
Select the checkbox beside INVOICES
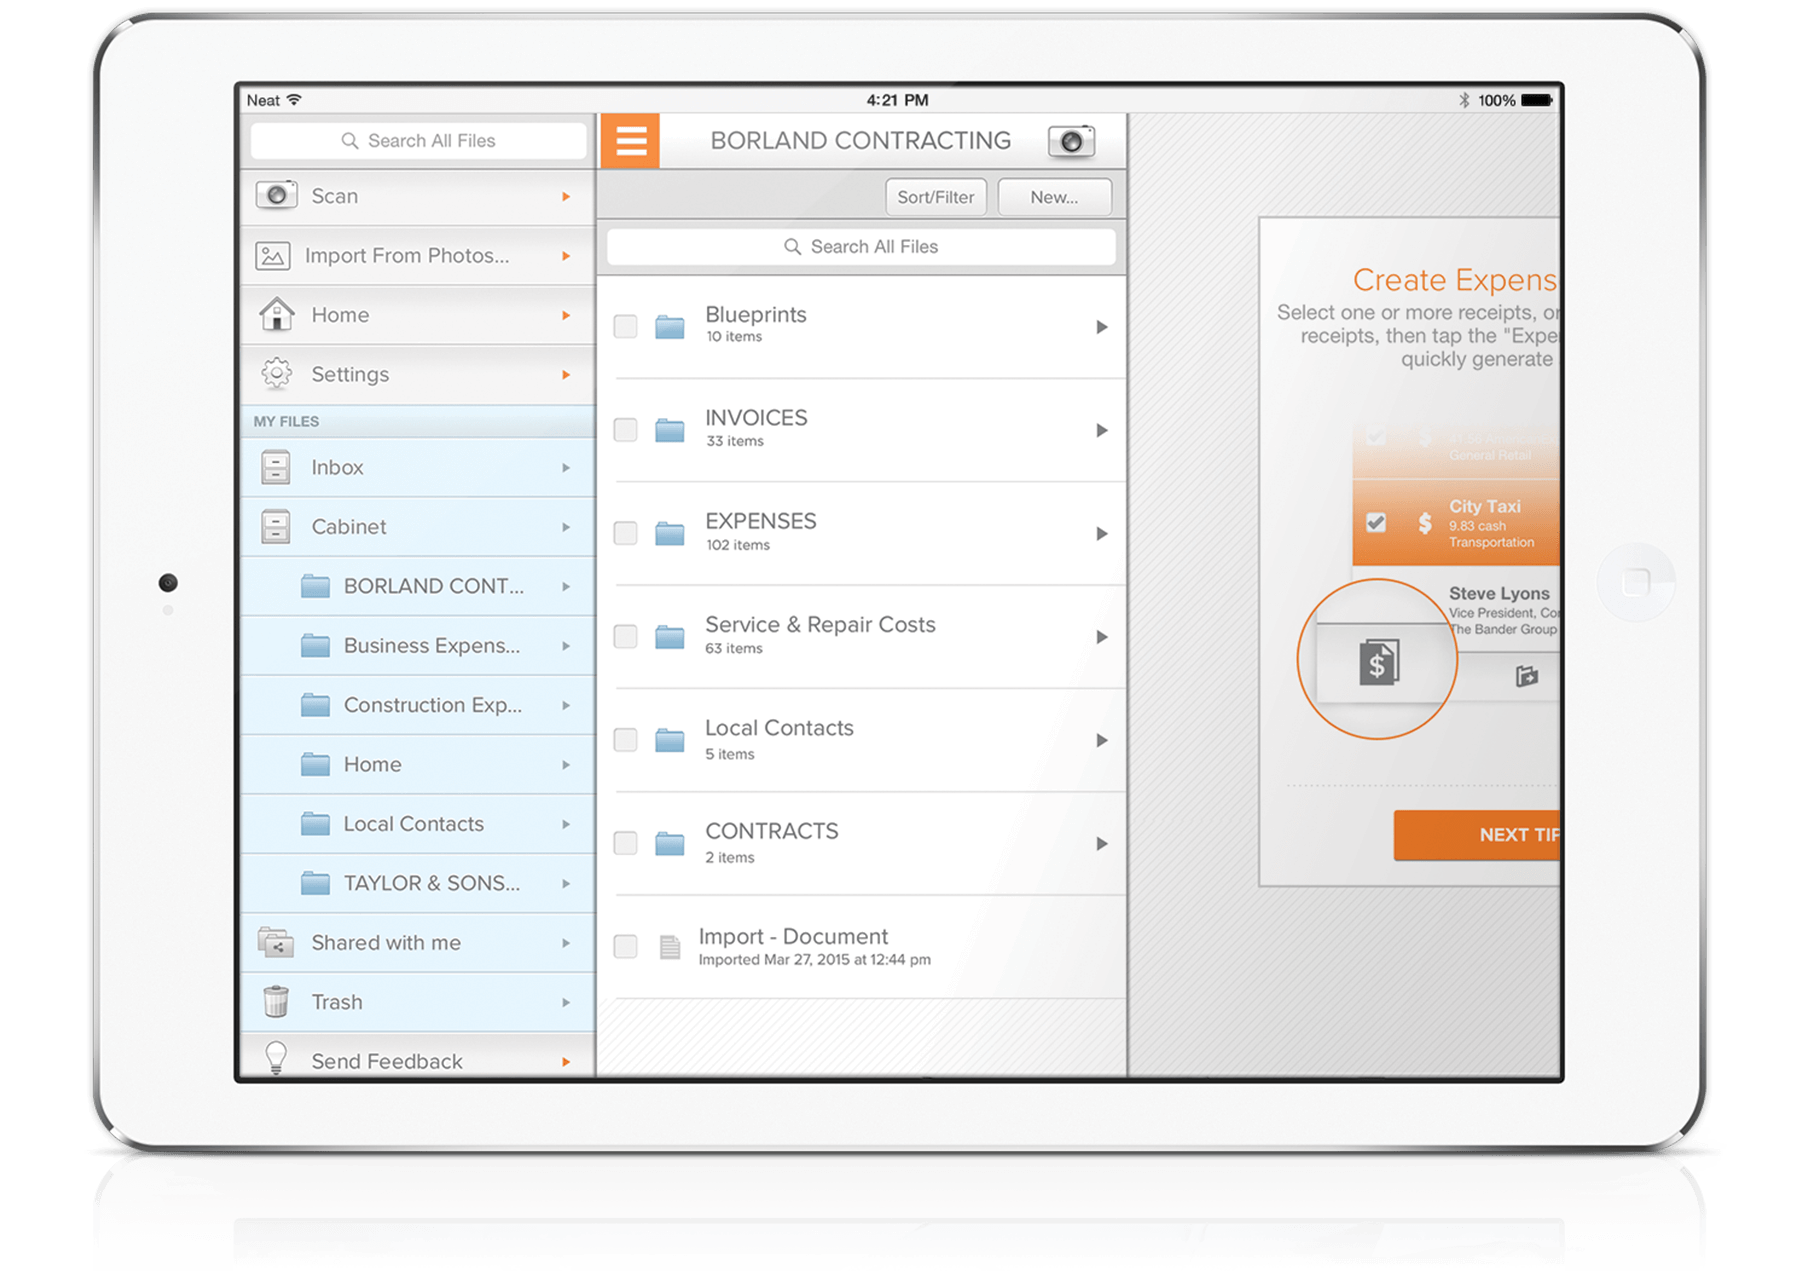click(x=625, y=430)
